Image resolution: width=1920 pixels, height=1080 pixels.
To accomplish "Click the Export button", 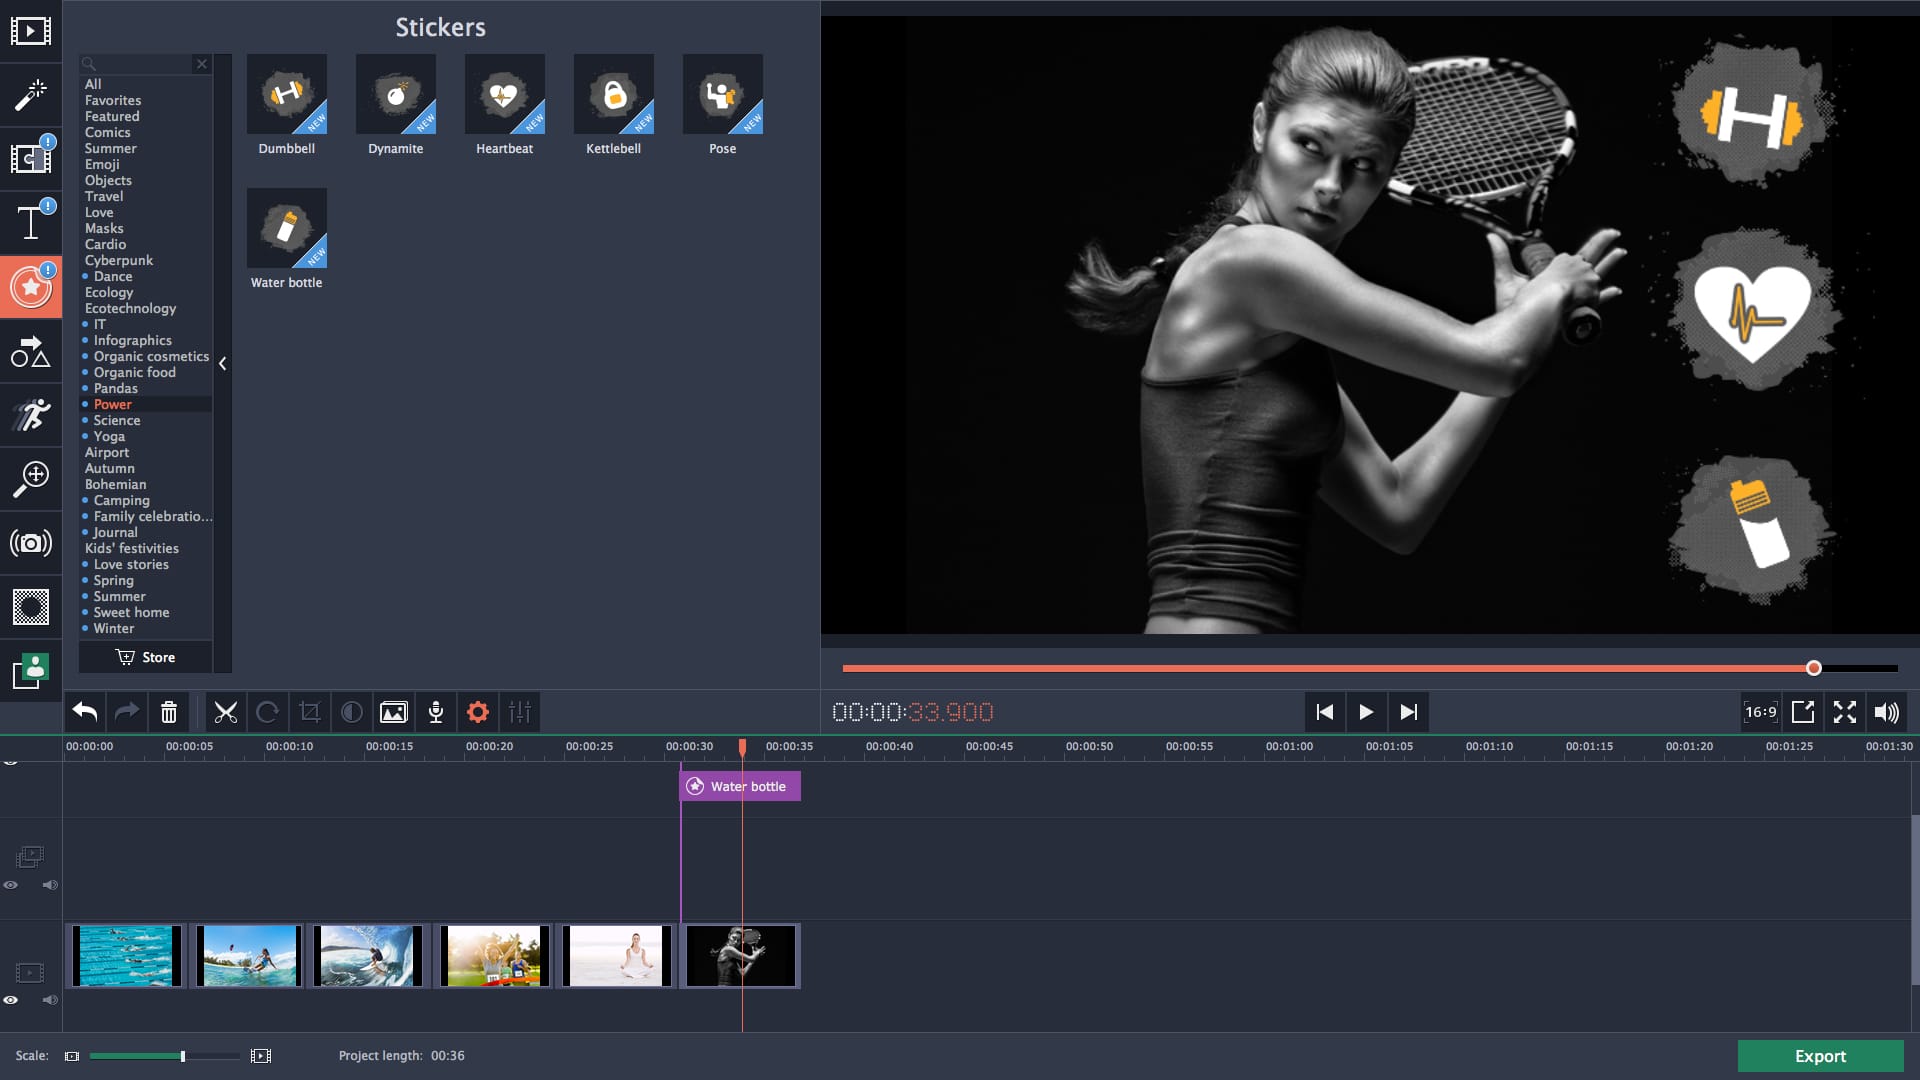I will pos(1820,1056).
